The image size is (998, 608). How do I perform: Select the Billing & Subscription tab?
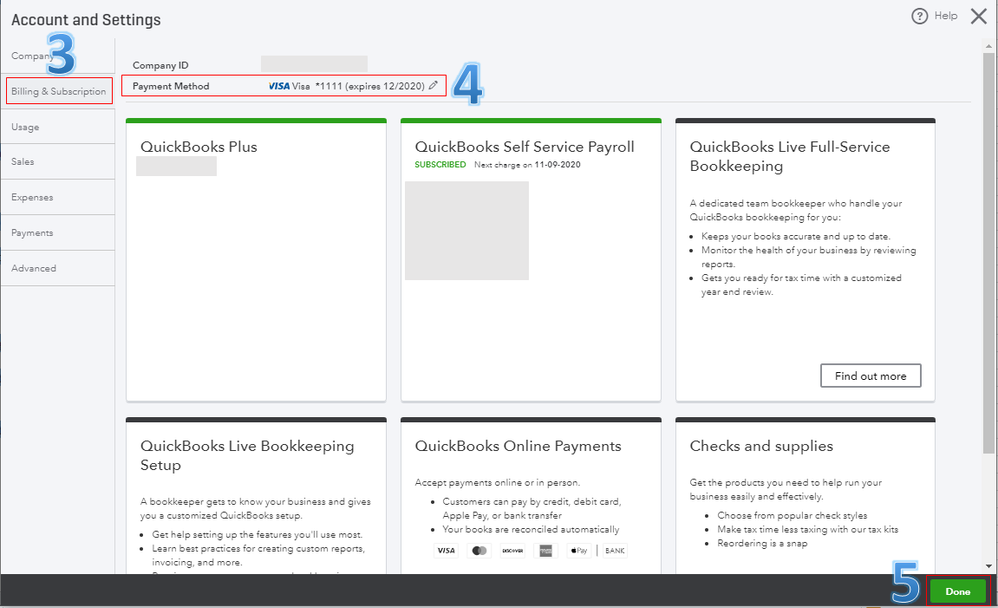tap(59, 91)
